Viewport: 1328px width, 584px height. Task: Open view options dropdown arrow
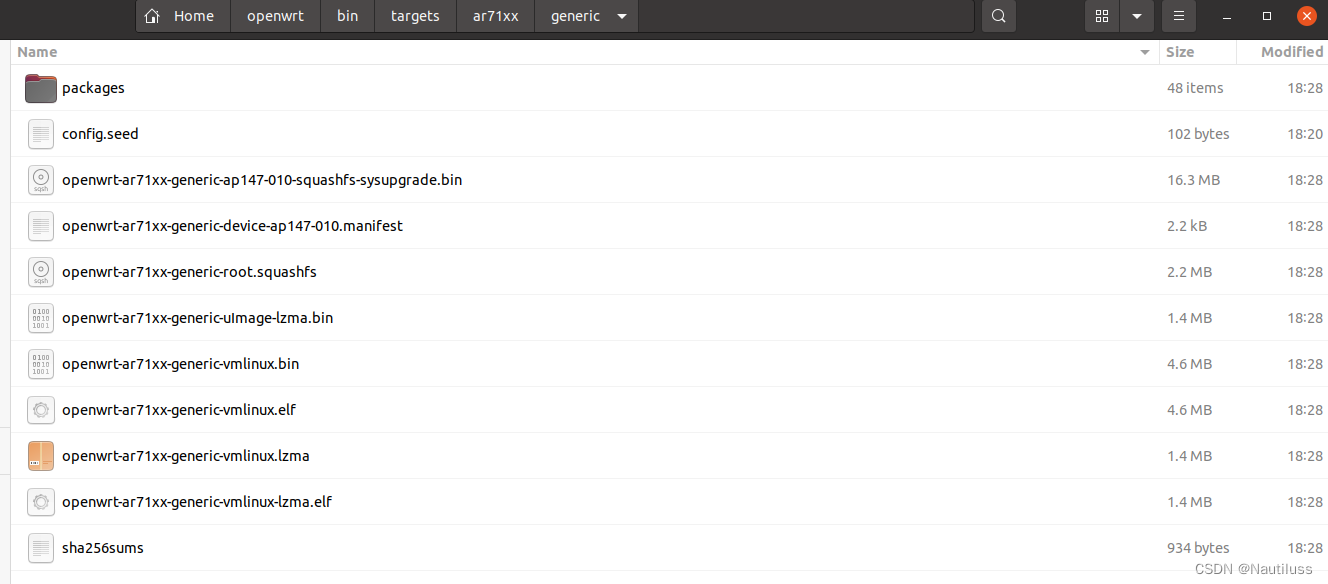(x=1137, y=16)
